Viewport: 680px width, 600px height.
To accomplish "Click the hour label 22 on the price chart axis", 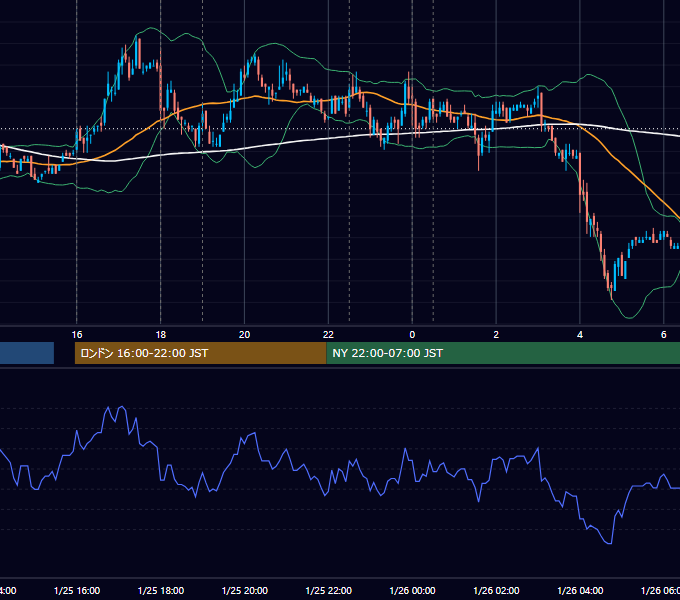I will 328,335.
